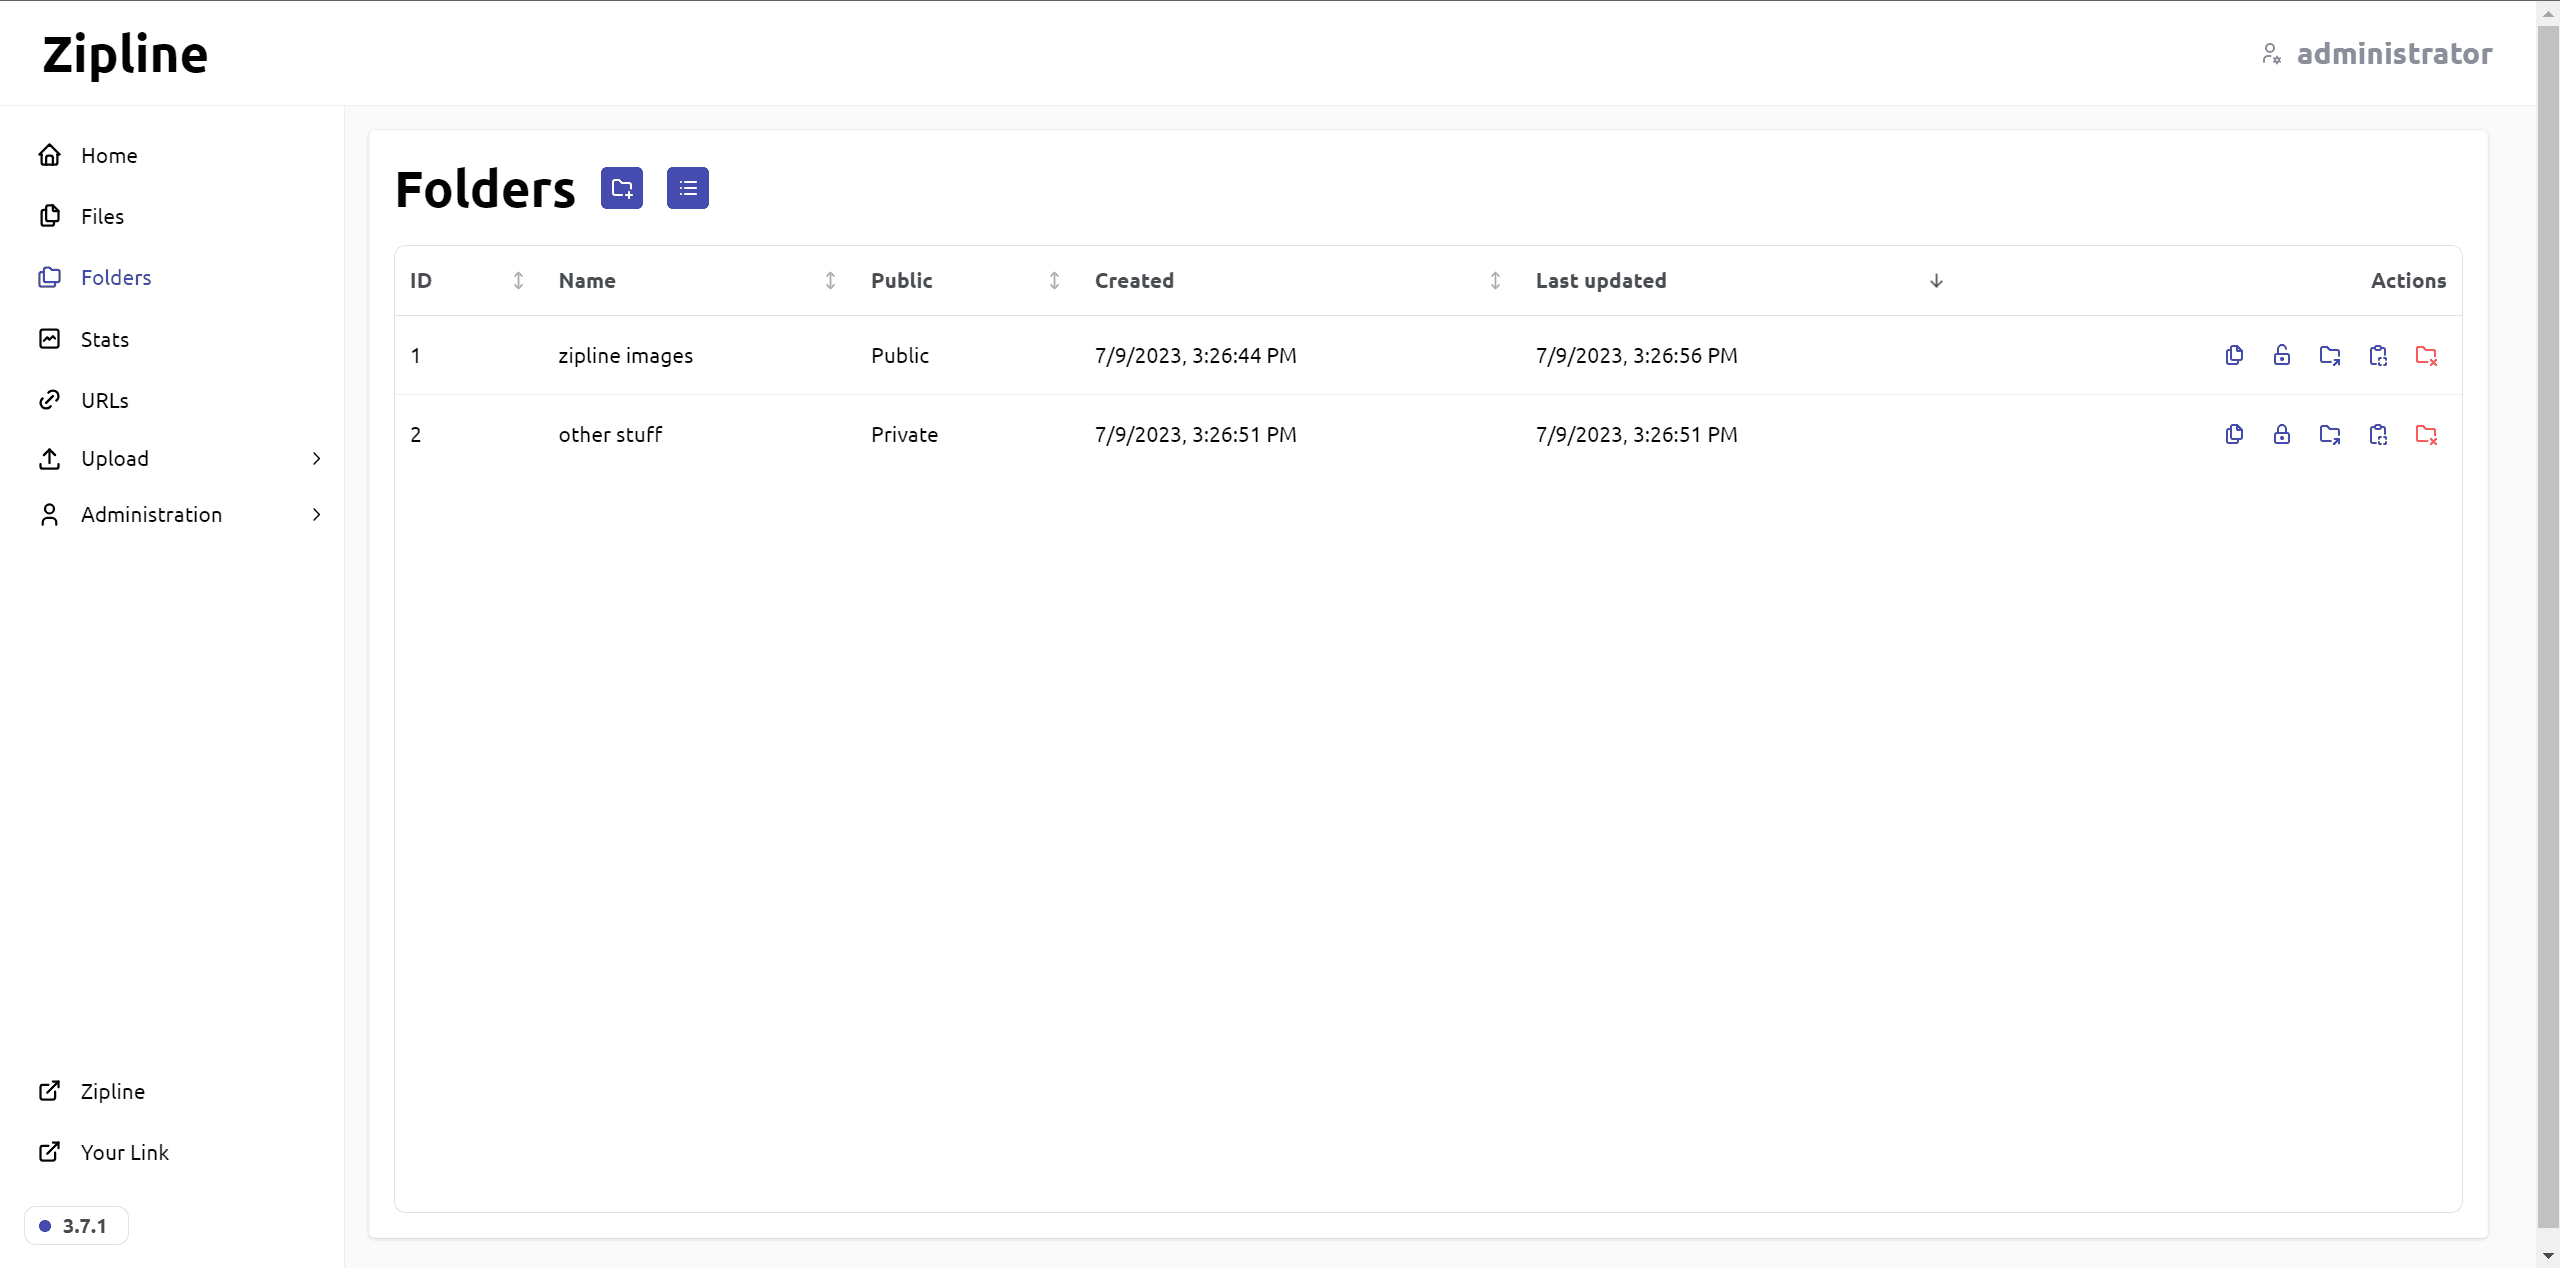Toggle public visibility for zipline images folder
Image resolution: width=2560 pixels, height=1268 pixels.
pos(2282,356)
